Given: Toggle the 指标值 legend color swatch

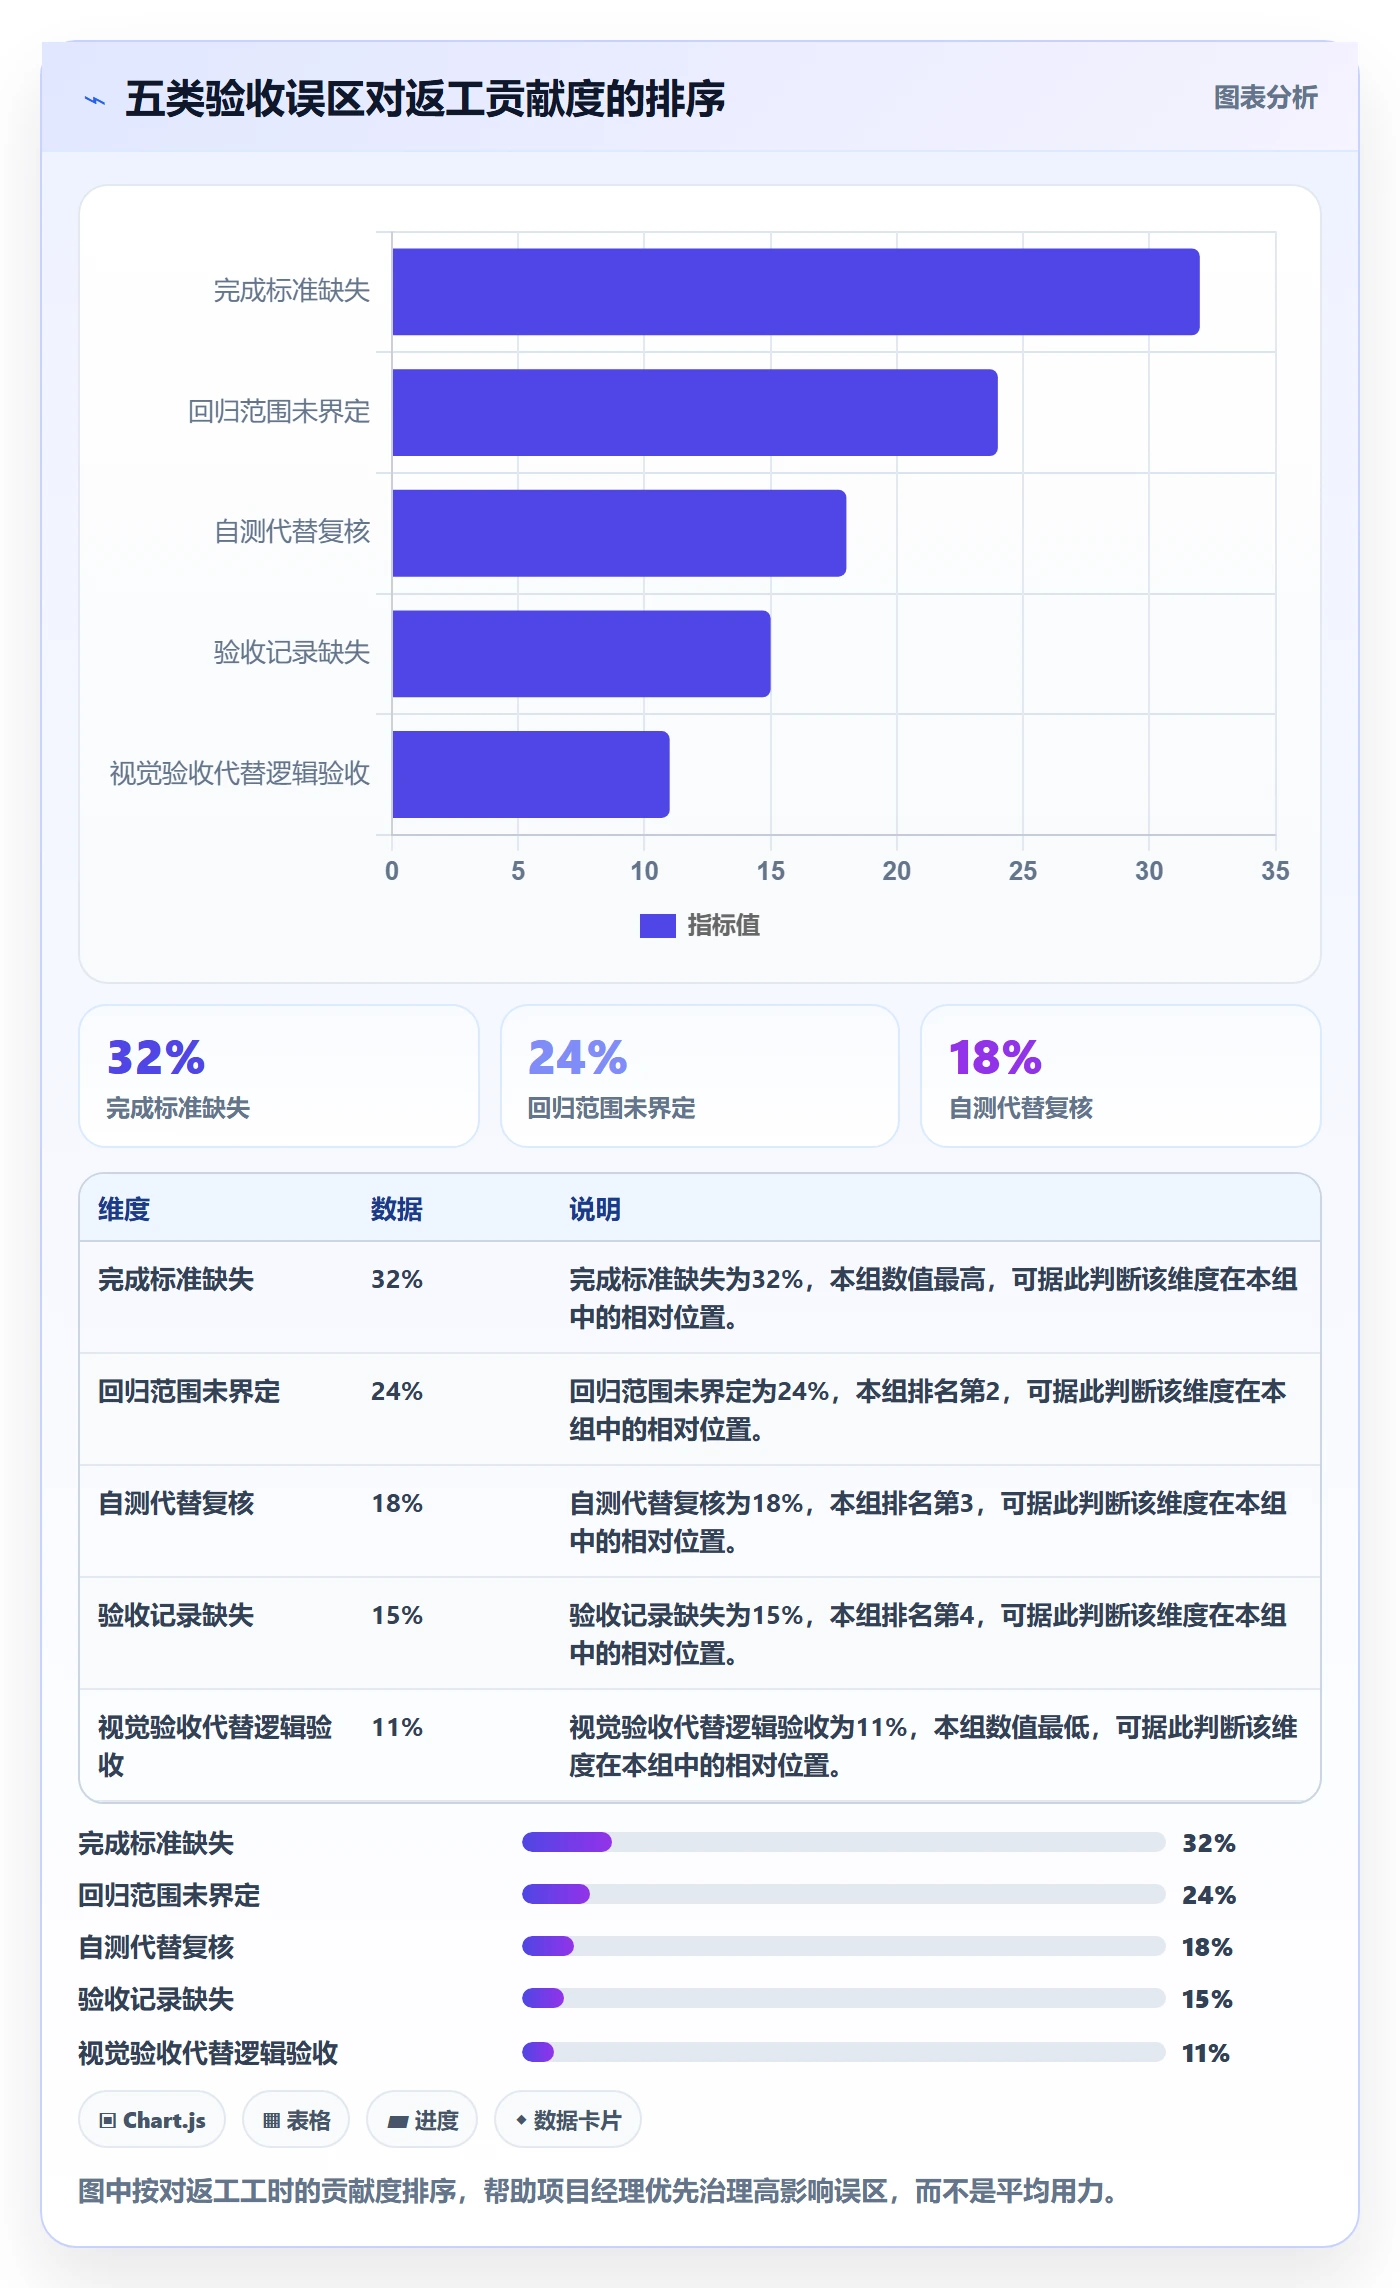Looking at the screenshot, I should coord(657,926).
